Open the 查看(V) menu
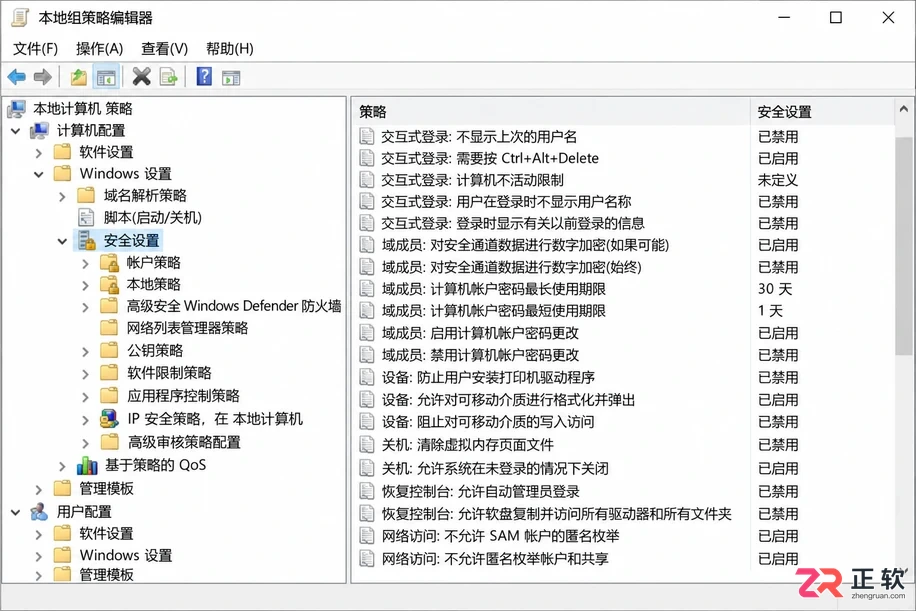This screenshot has width=916, height=611. (164, 48)
